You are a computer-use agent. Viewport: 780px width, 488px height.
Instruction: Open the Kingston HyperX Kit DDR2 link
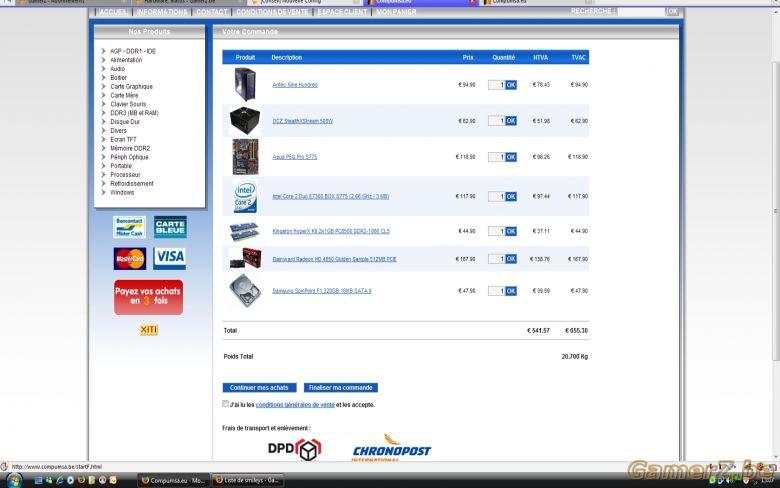coord(331,231)
